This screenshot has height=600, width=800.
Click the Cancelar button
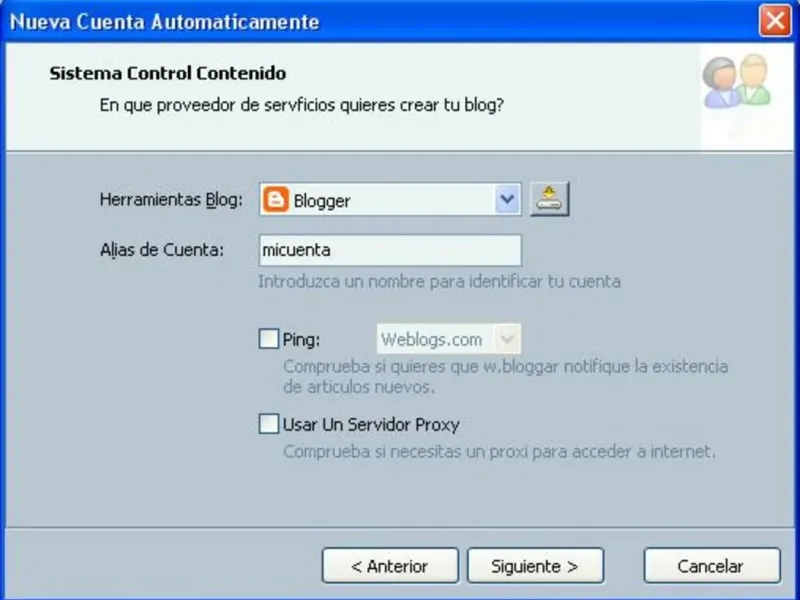pyautogui.click(x=712, y=565)
